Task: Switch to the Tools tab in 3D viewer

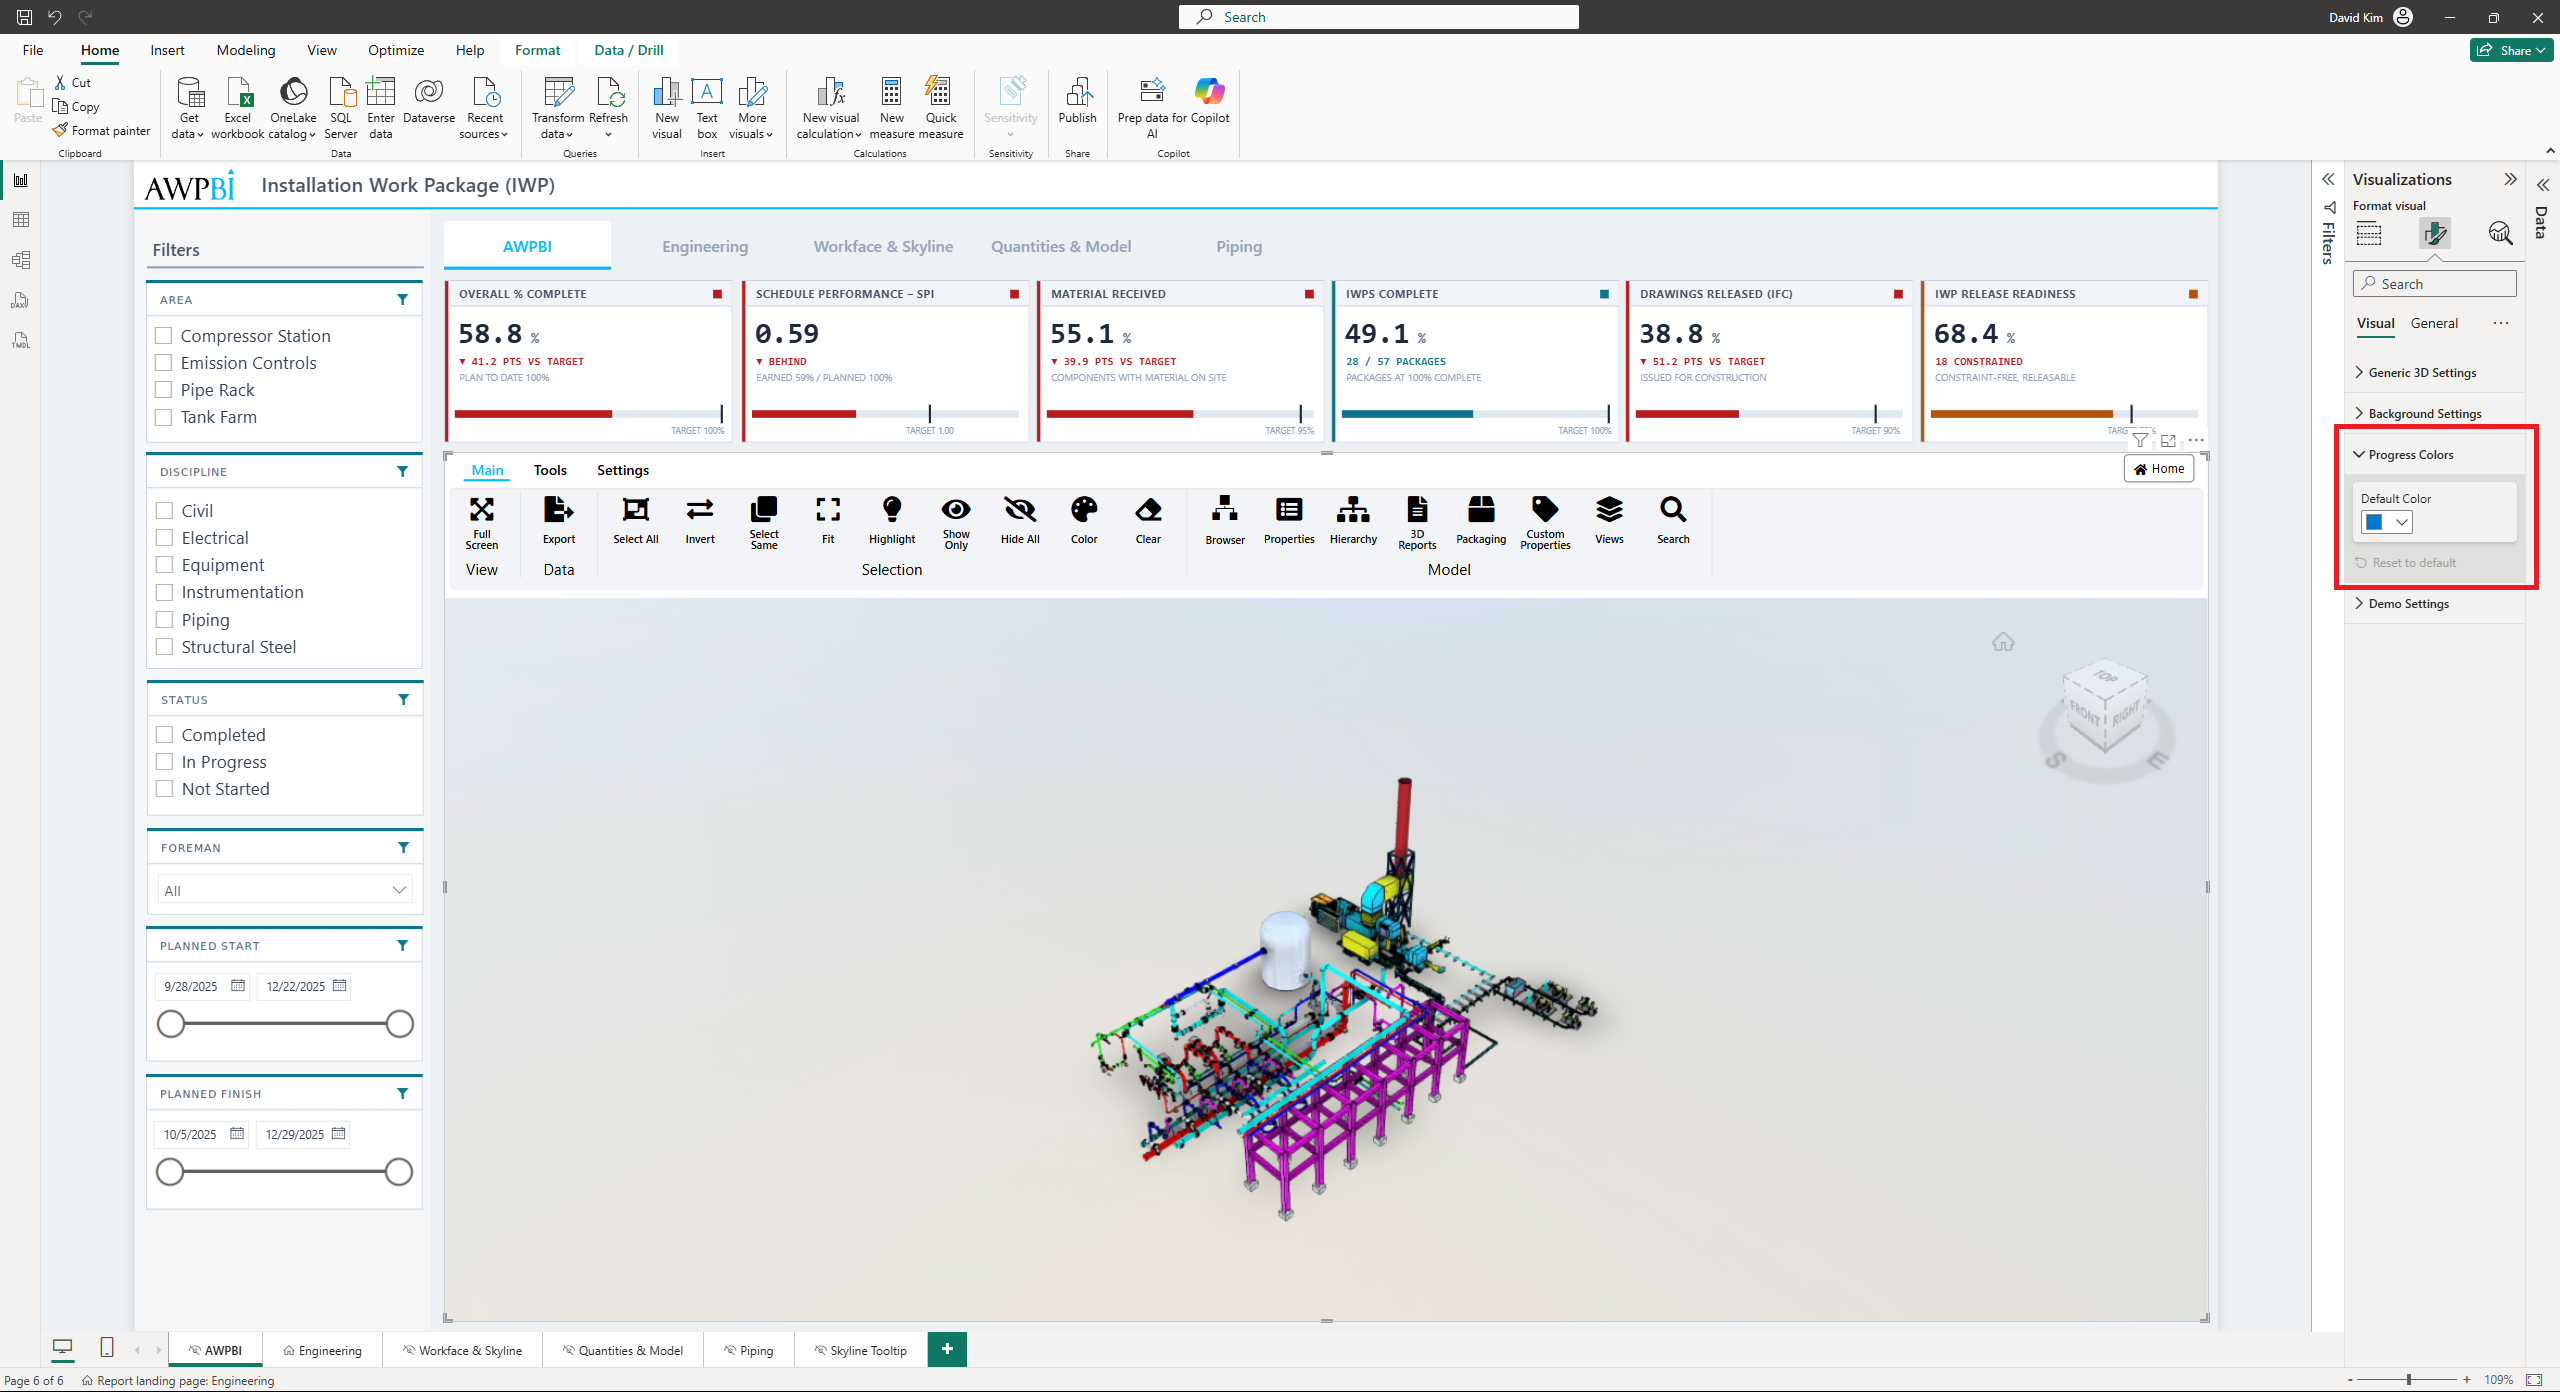Action: [550, 470]
